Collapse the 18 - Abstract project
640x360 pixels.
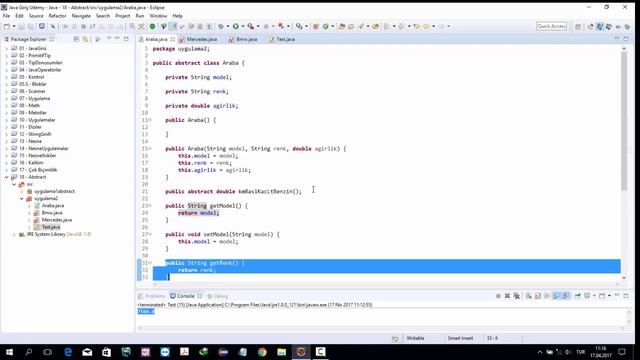(7, 177)
